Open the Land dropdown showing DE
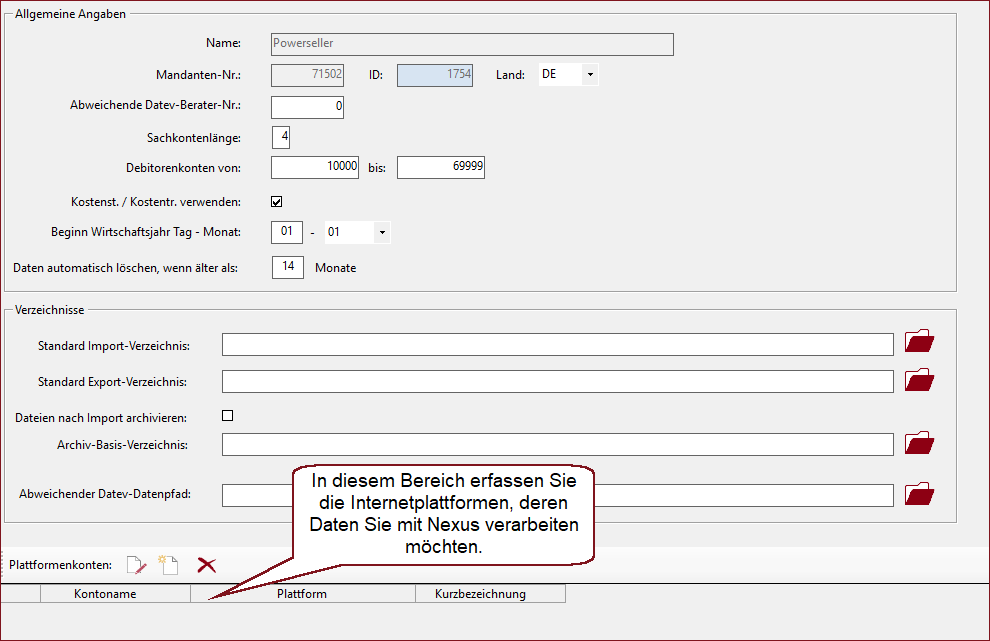 (x=589, y=74)
